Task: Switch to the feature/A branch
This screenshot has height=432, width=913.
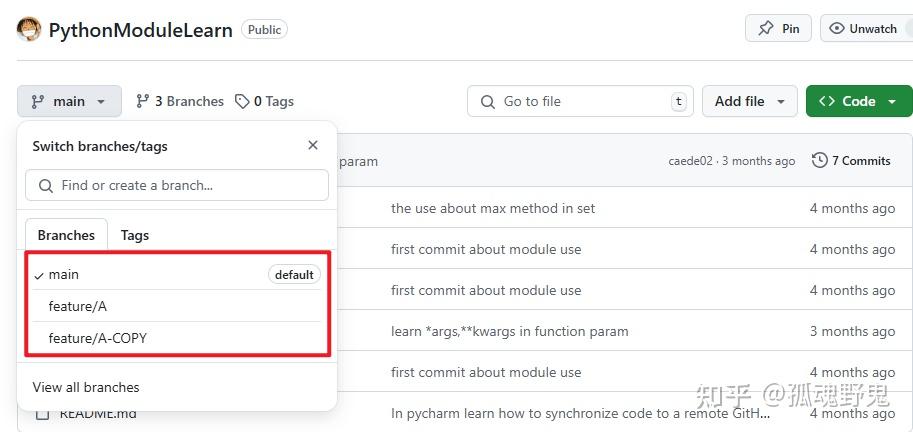Action: click(x=77, y=306)
